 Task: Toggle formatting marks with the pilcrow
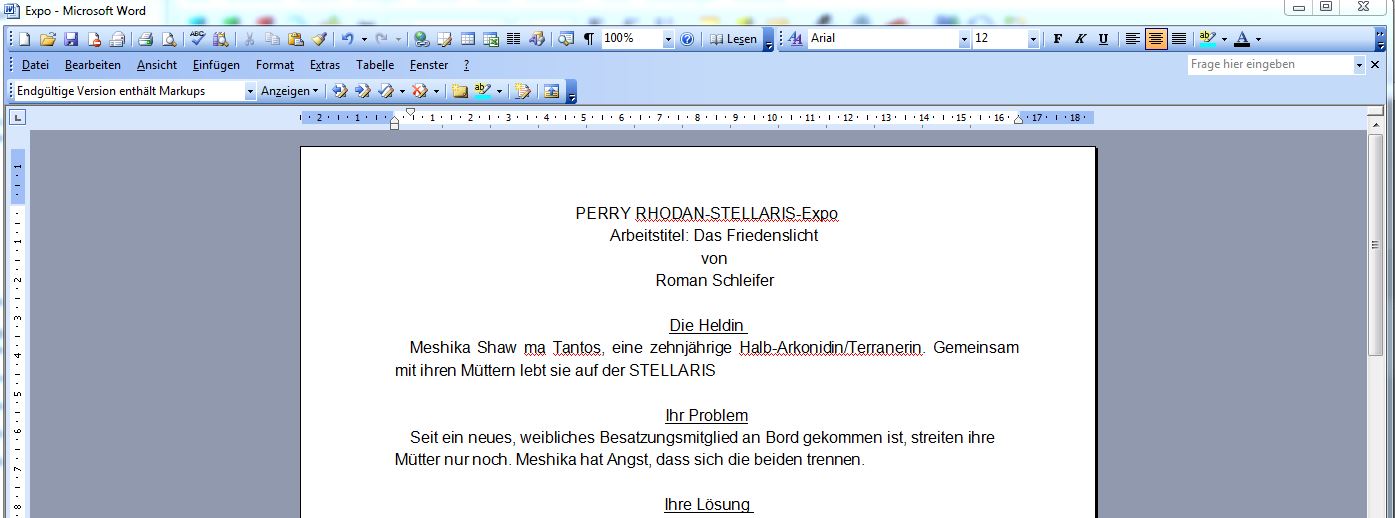click(589, 39)
